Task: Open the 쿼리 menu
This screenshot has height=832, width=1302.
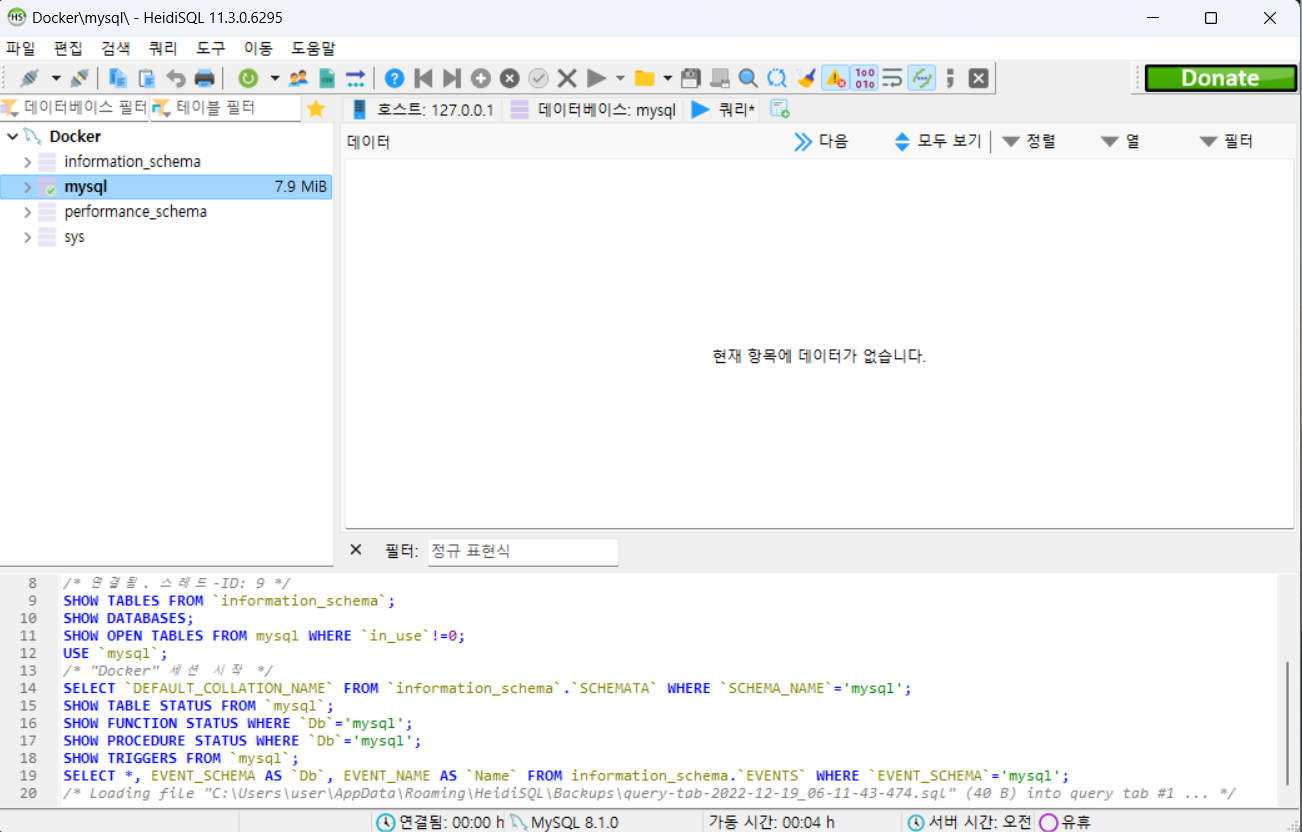Action: tap(163, 48)
